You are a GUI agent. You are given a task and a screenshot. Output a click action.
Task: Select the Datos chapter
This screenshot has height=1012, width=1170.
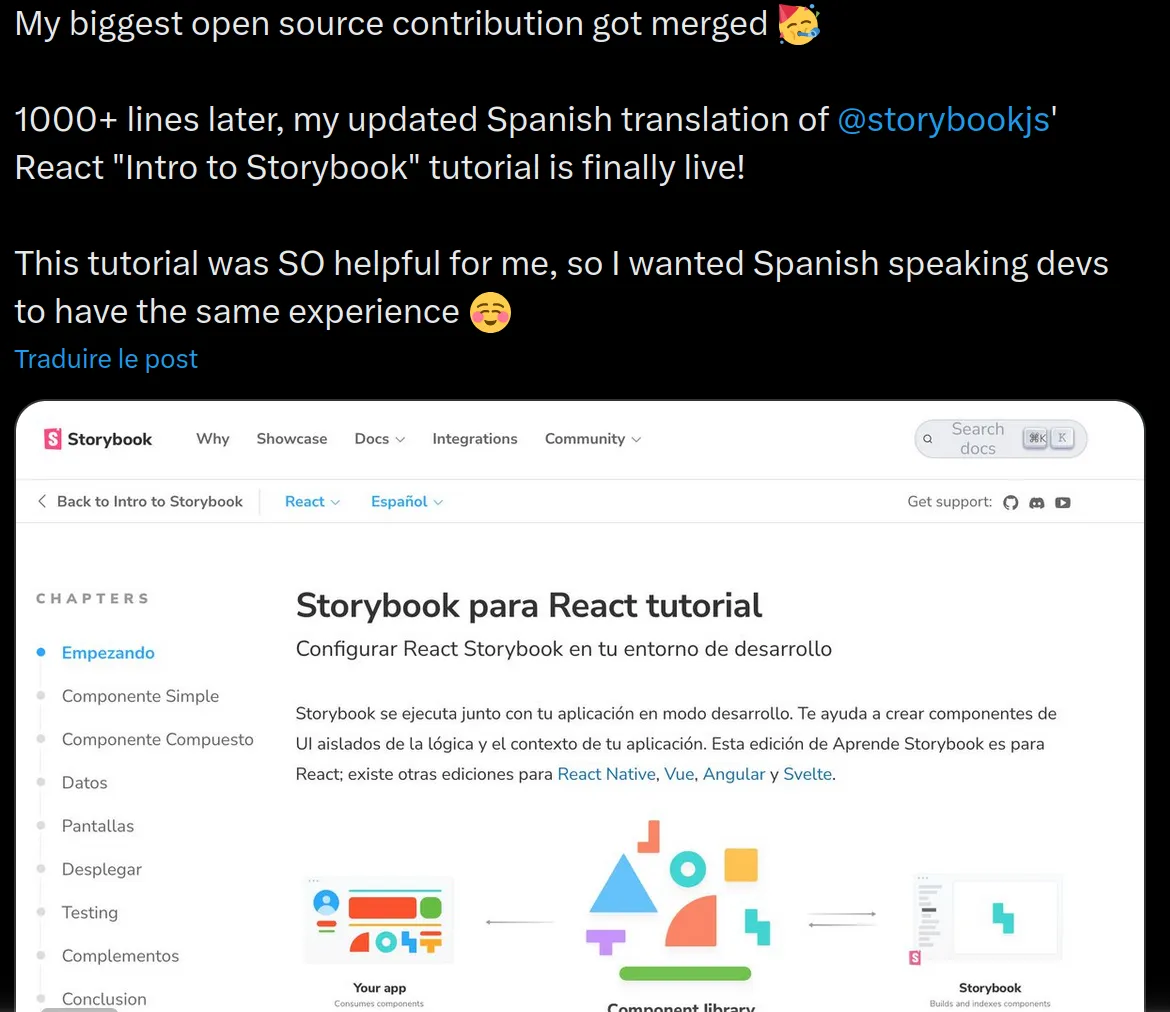pos(84,783)
